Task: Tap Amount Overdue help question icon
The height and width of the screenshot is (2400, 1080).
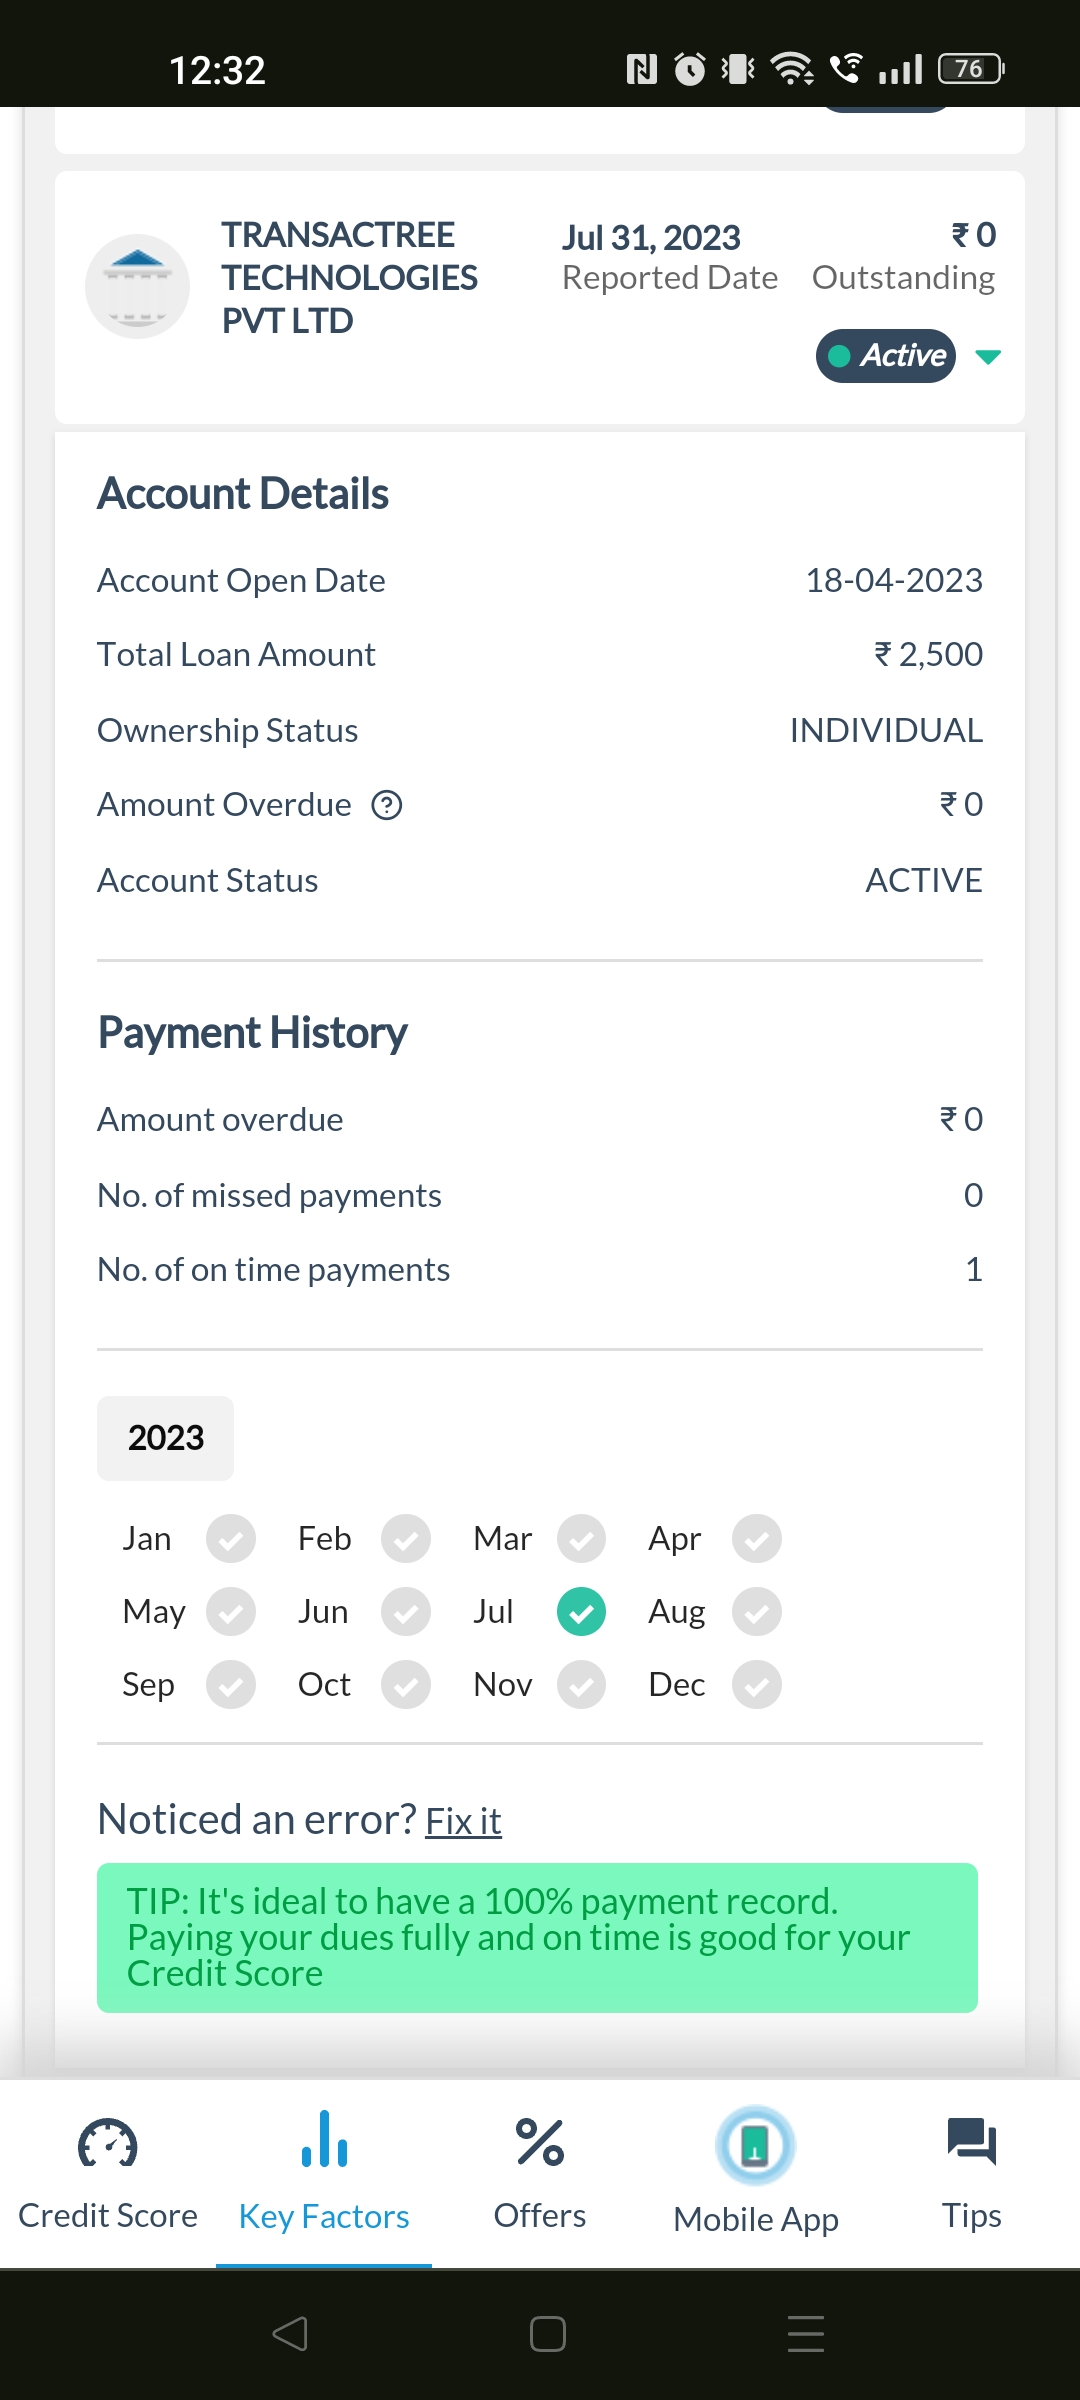Action: (x=387, y=805)
